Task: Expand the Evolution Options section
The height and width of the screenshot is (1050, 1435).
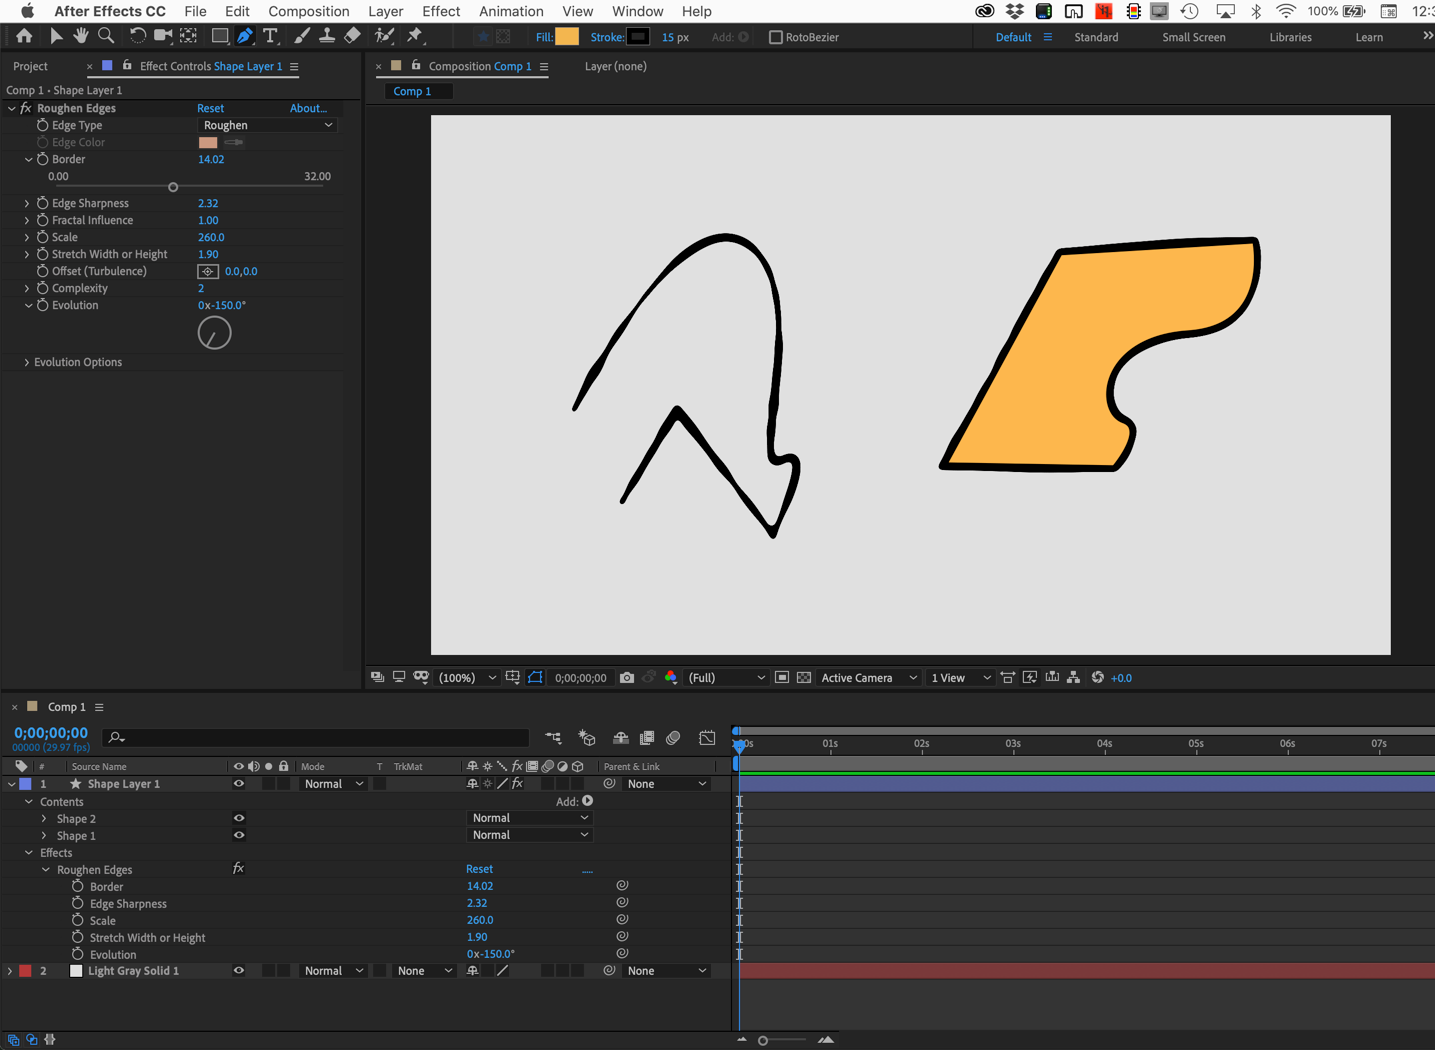Action: point(27,362)
